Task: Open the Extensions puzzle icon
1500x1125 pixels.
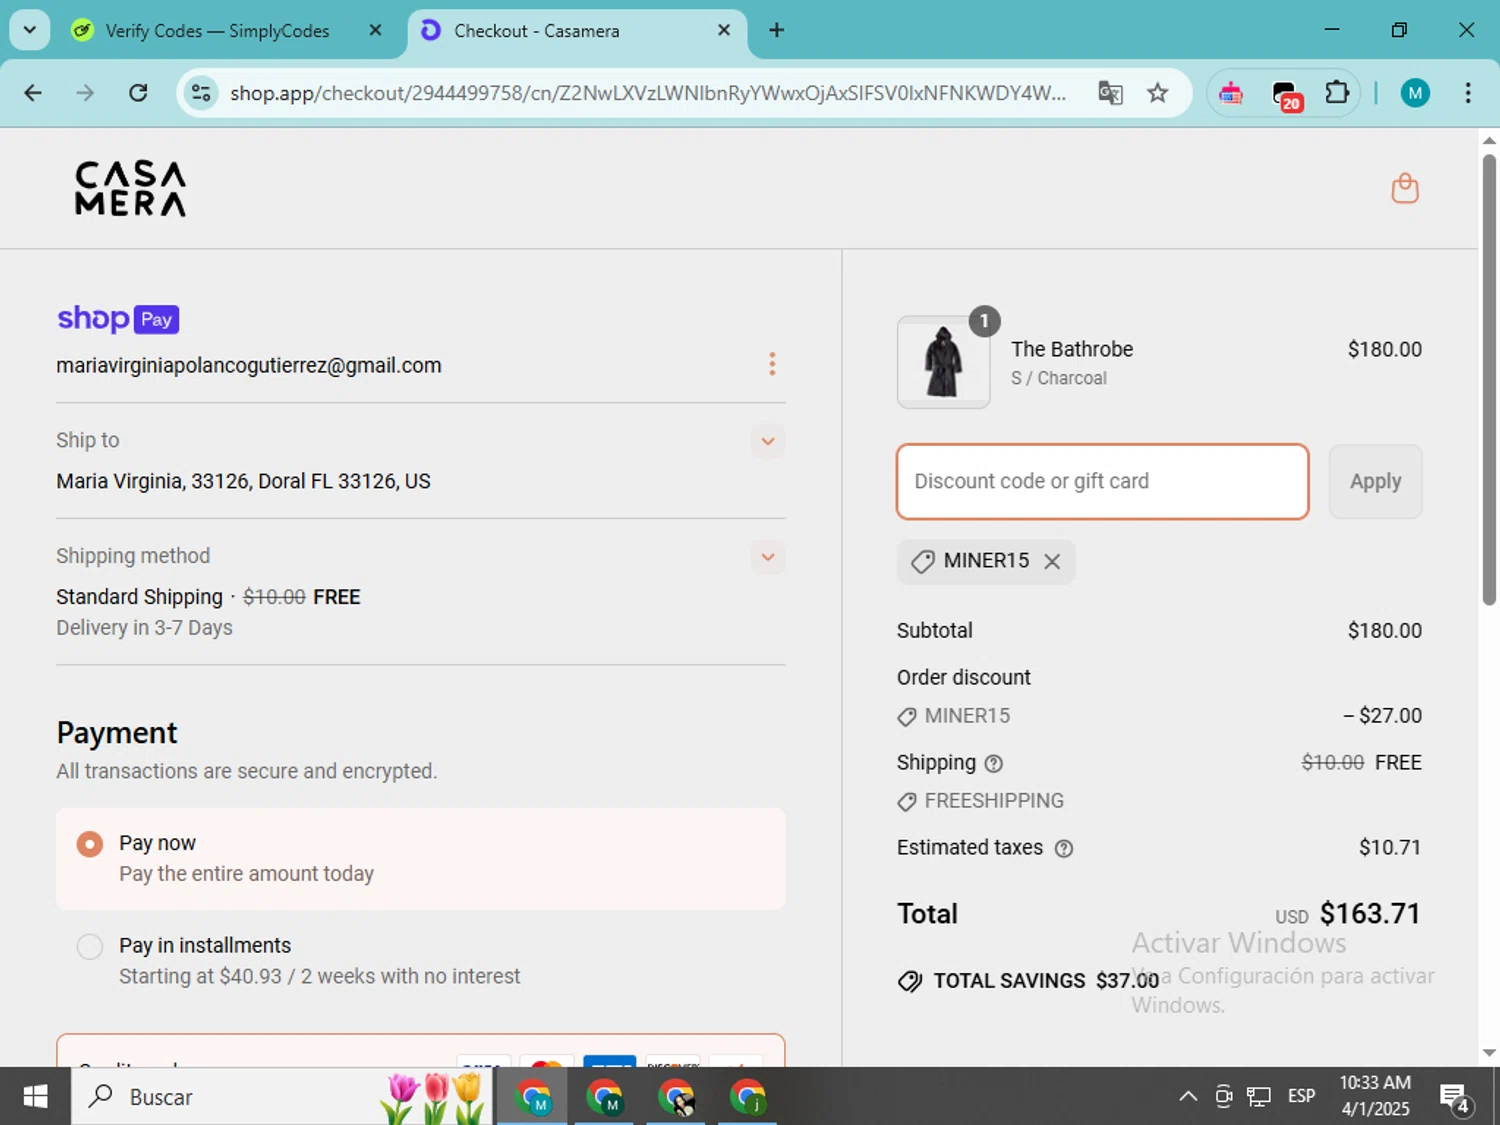Action: [x=1337, y=93]
